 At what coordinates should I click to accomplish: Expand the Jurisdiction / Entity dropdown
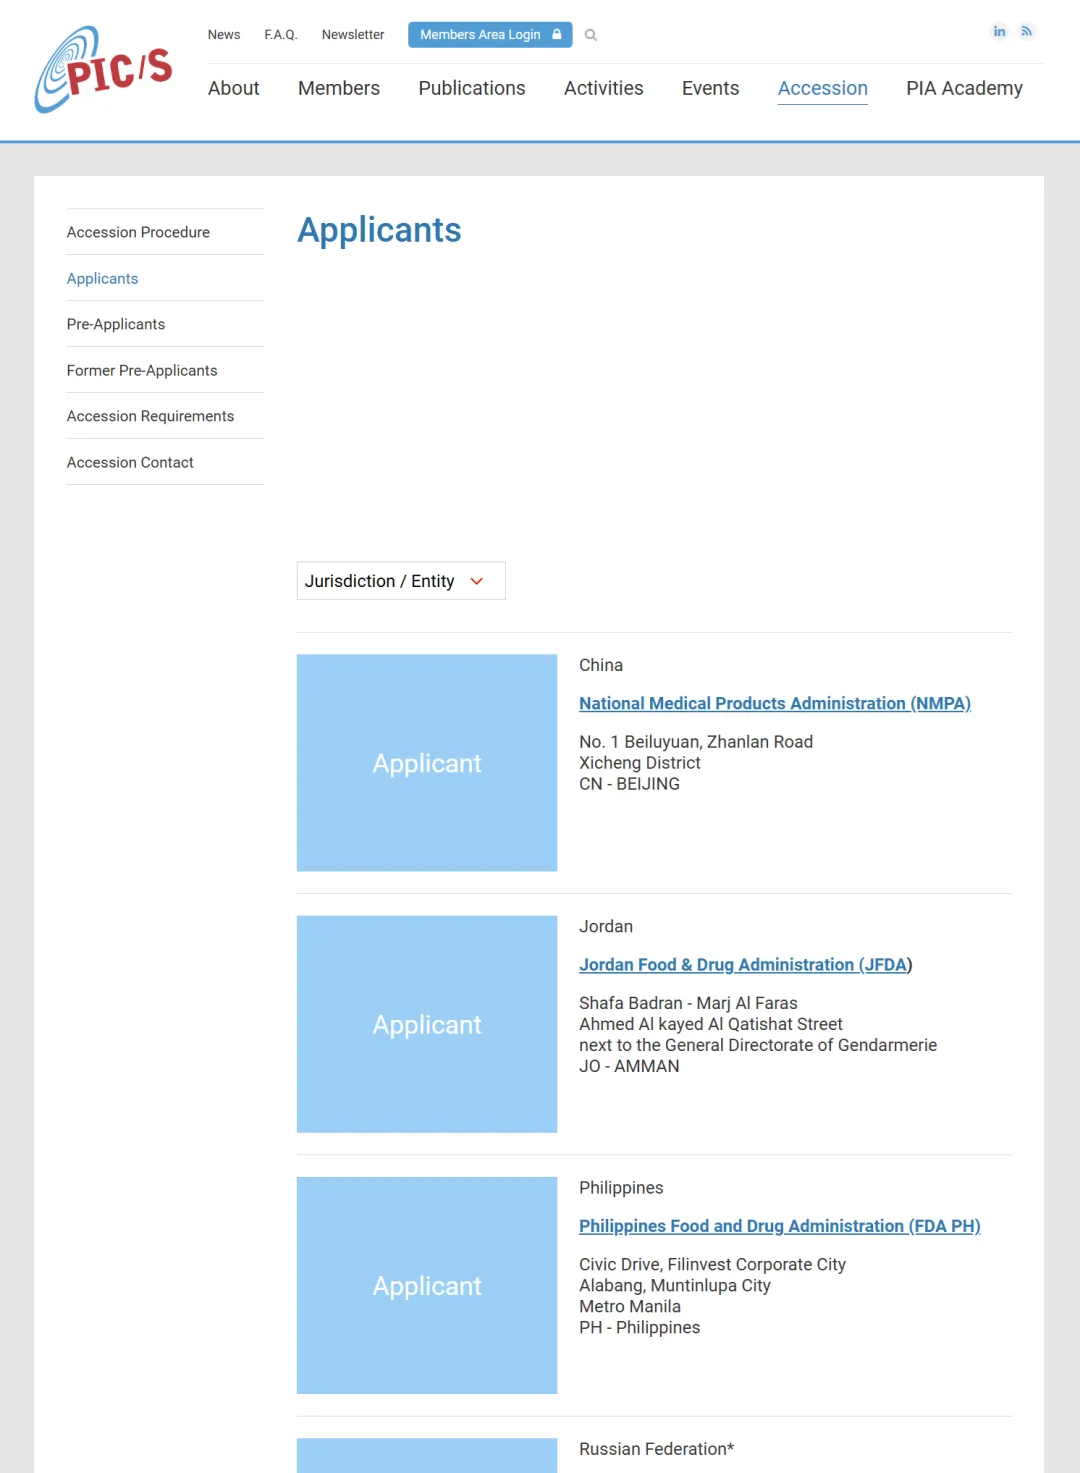click(401, 581)
